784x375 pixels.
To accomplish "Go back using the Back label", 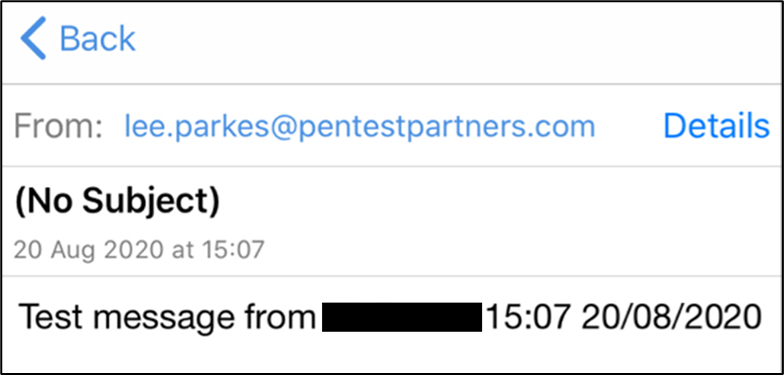I will point(98,38).
